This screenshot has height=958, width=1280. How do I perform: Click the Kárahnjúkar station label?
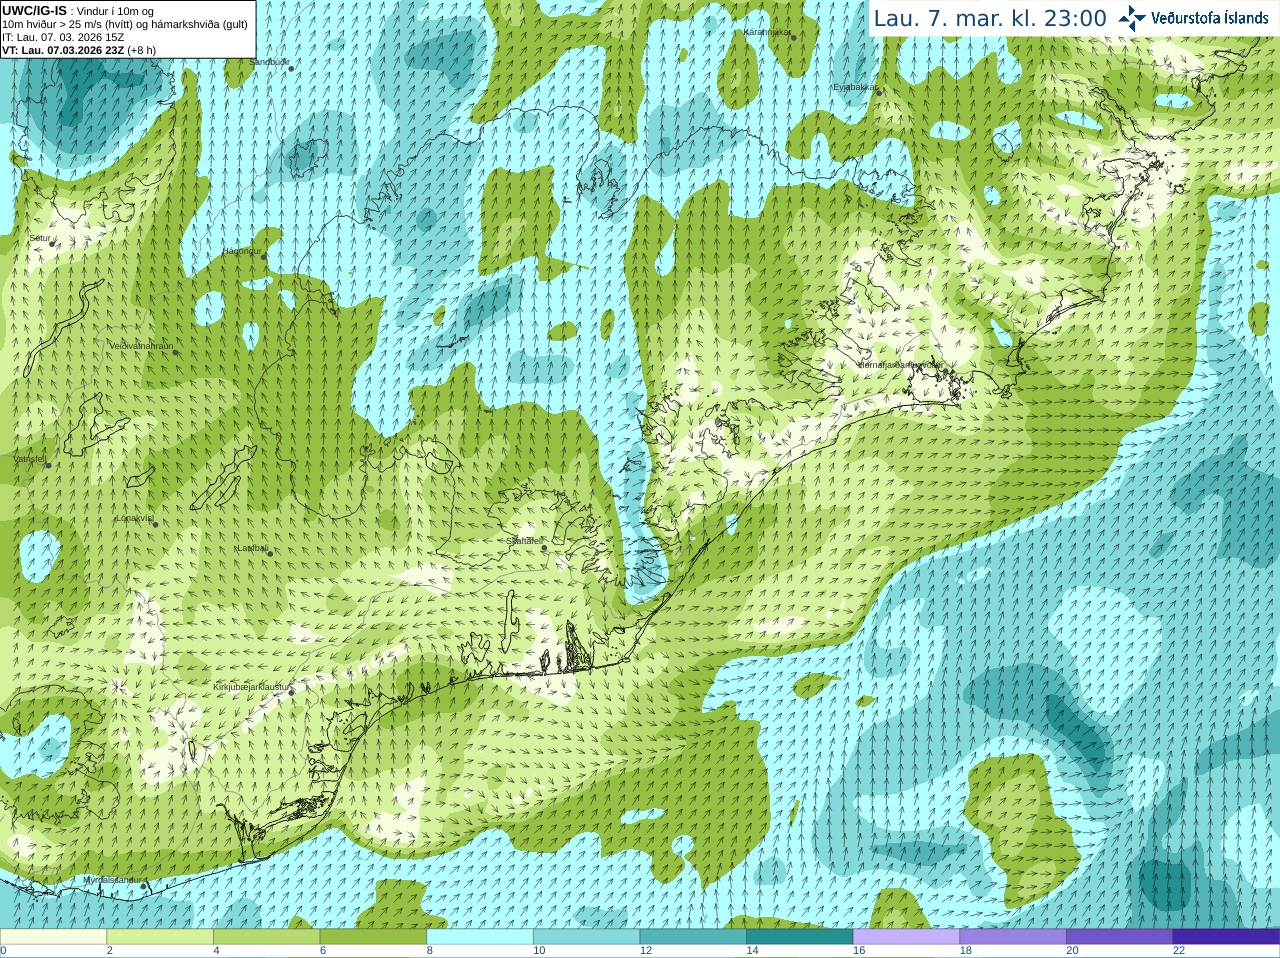[767, 33]
